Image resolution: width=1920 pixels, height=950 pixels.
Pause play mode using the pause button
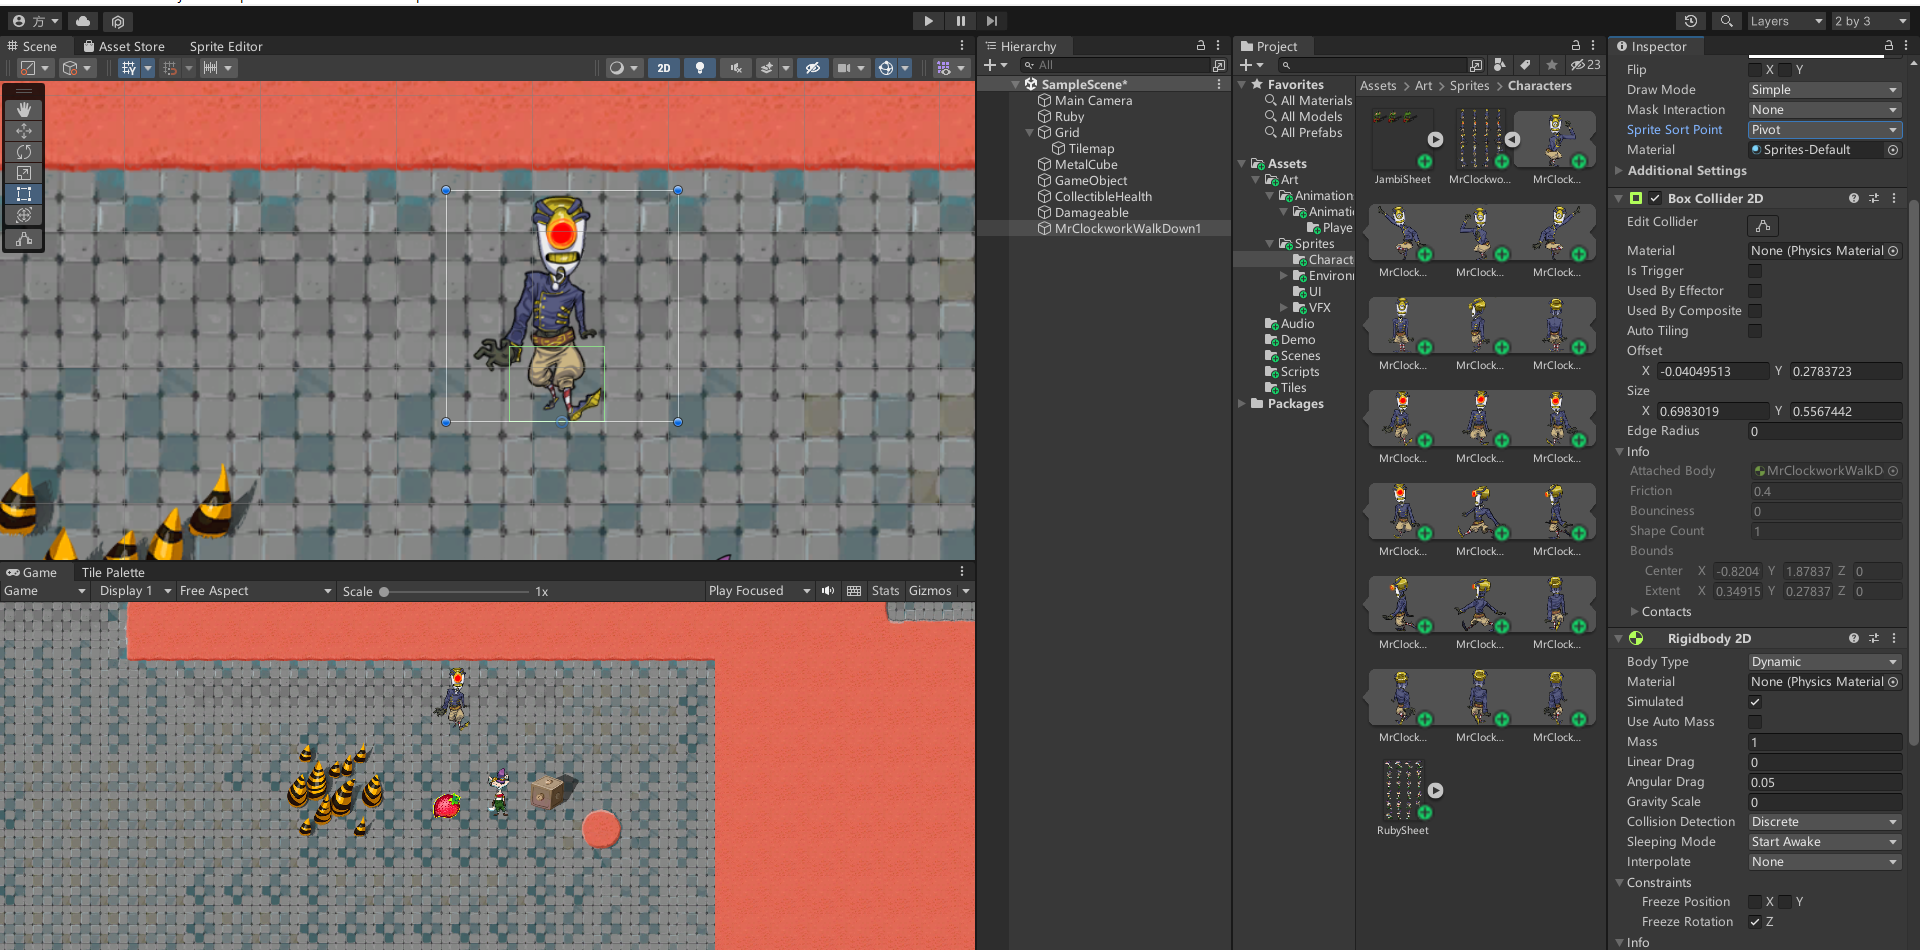(960, 20)
